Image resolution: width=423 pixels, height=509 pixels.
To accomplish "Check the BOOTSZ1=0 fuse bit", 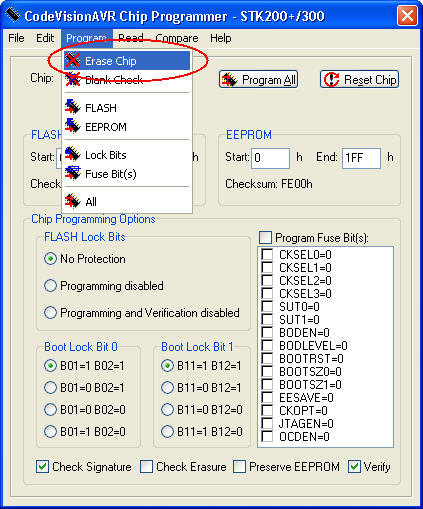I will 267,384.
